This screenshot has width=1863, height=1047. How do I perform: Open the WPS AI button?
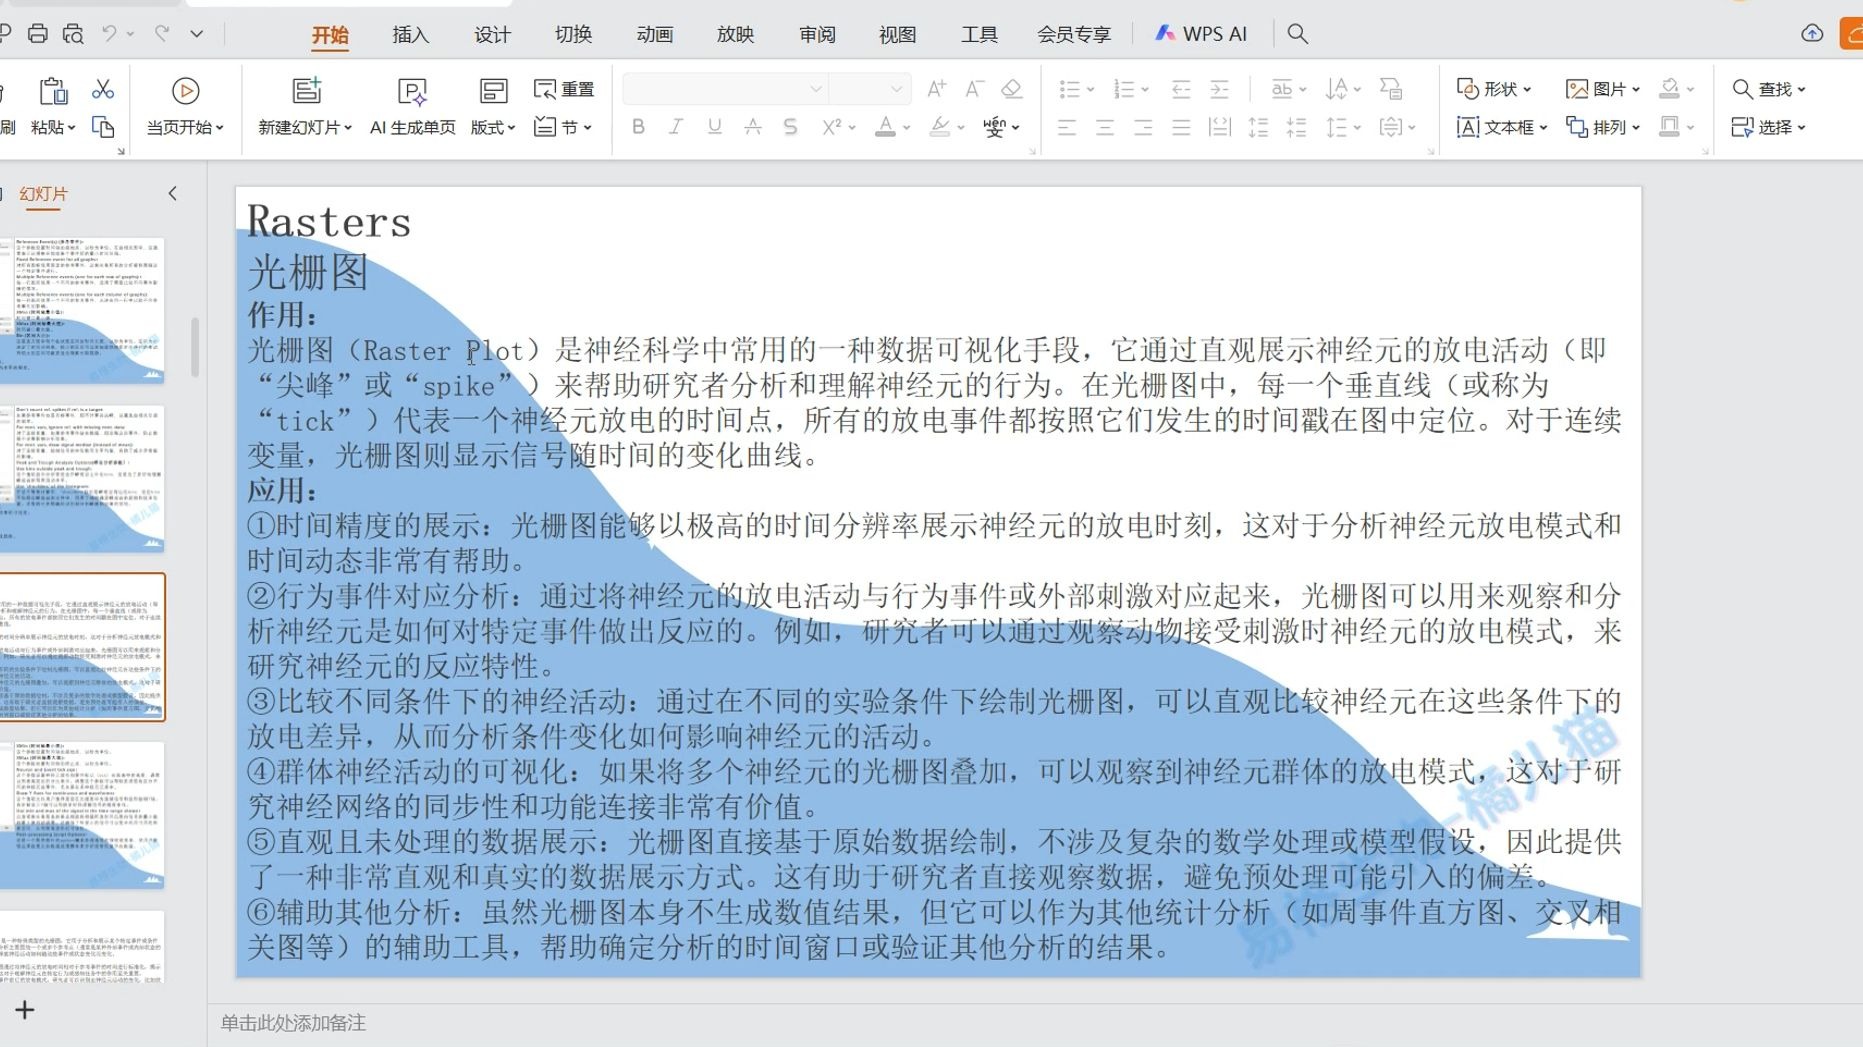pyautogui.click(x=1201, y=34)
